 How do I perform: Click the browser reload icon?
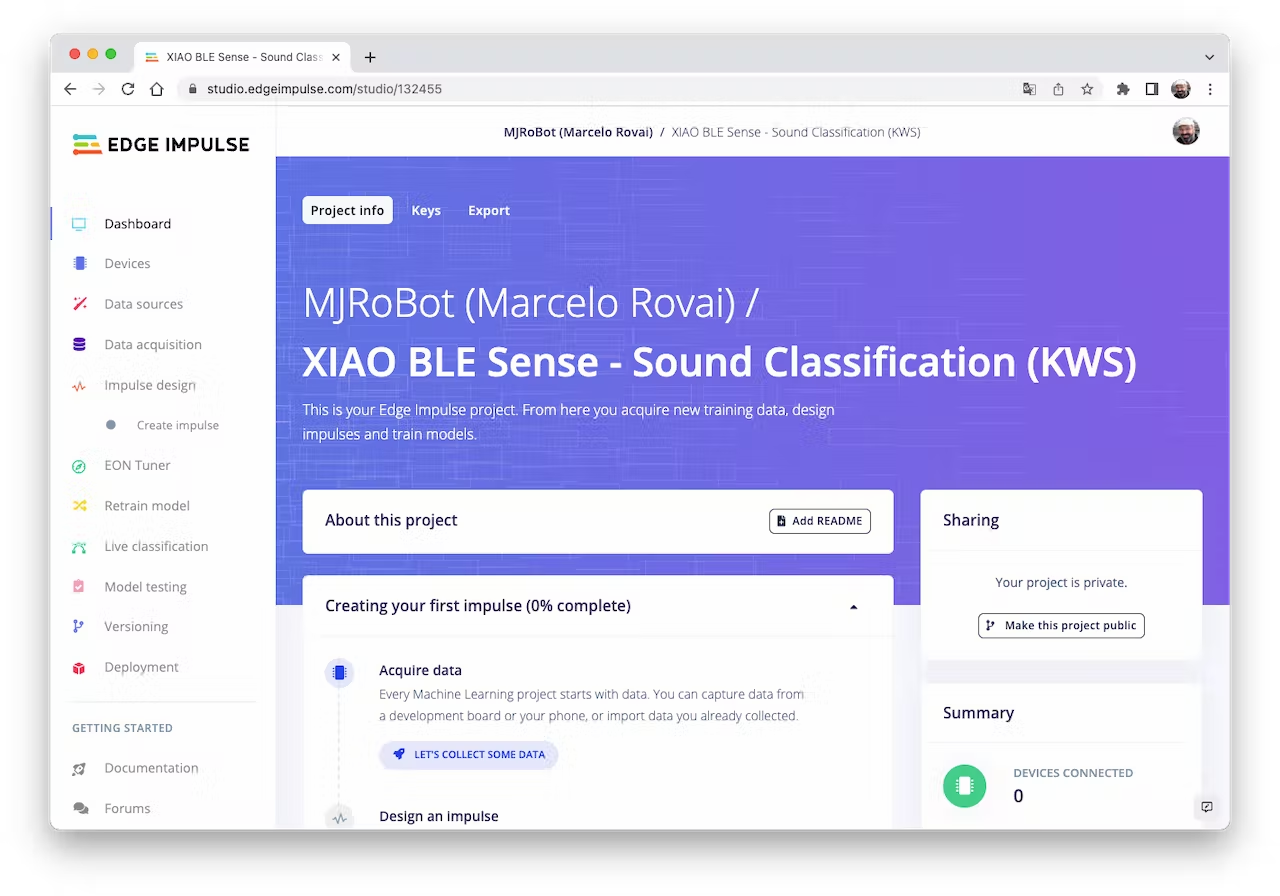pos(128,89)
